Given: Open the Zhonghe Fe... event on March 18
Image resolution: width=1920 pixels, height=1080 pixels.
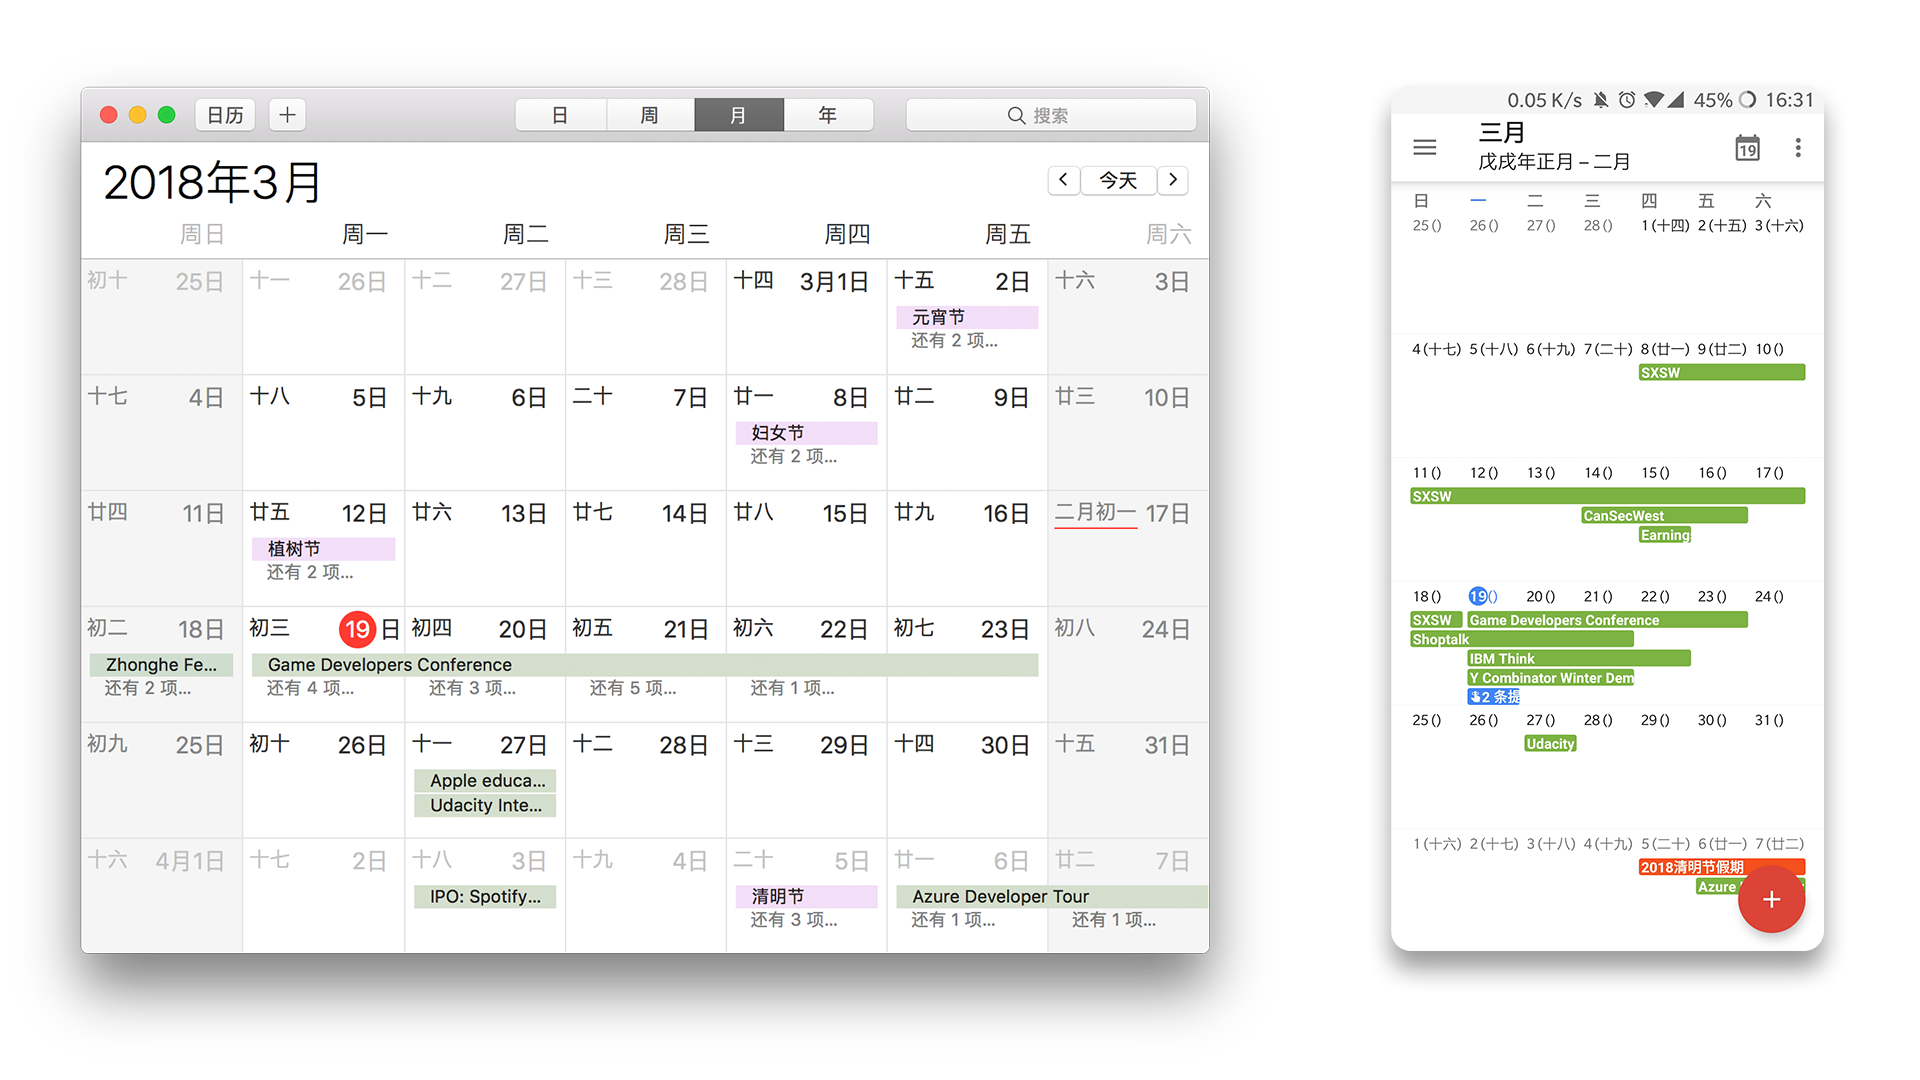Looking at the screenshot, I should pos(161,665).
